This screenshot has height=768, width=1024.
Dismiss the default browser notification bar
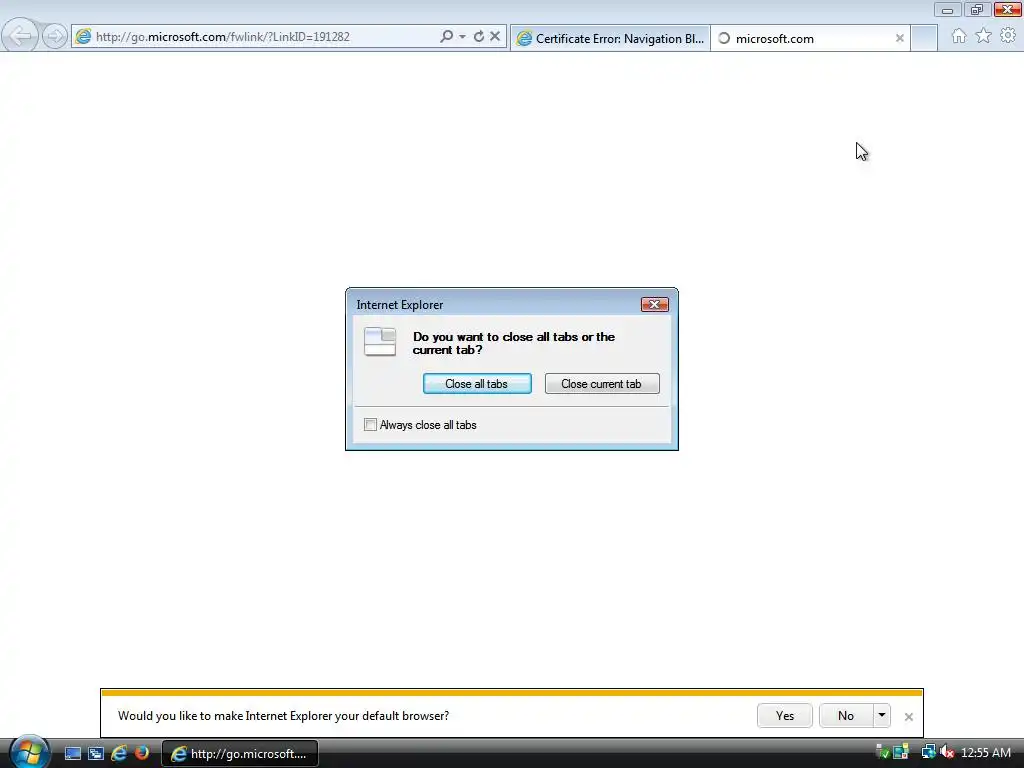coord(908,716)
